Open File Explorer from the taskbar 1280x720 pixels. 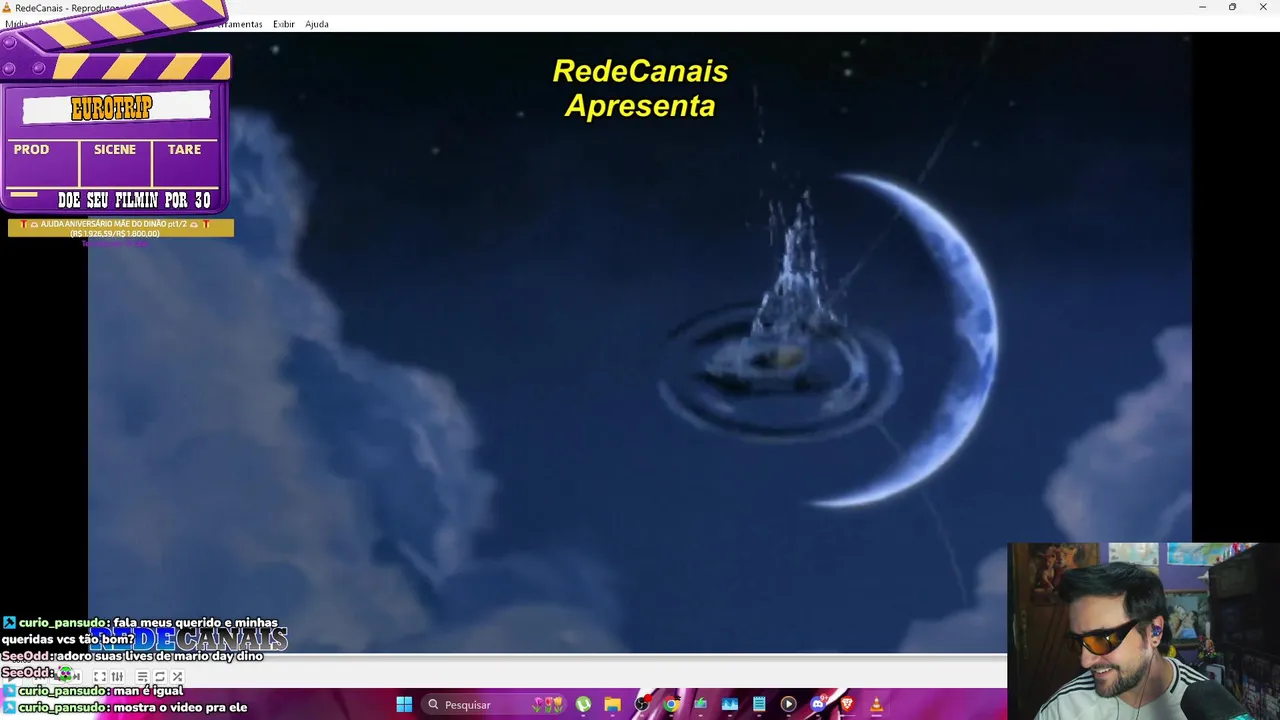coord(612,705)
